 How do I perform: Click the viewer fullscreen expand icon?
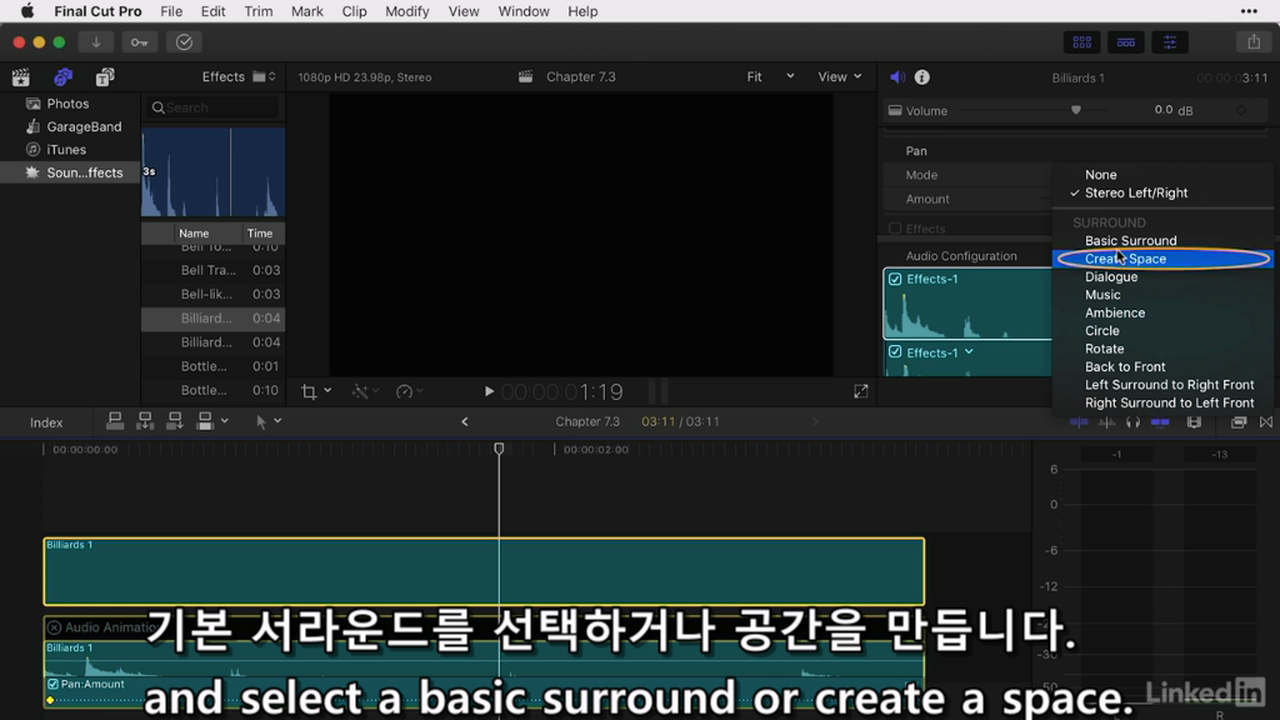[x=861, y=392]
